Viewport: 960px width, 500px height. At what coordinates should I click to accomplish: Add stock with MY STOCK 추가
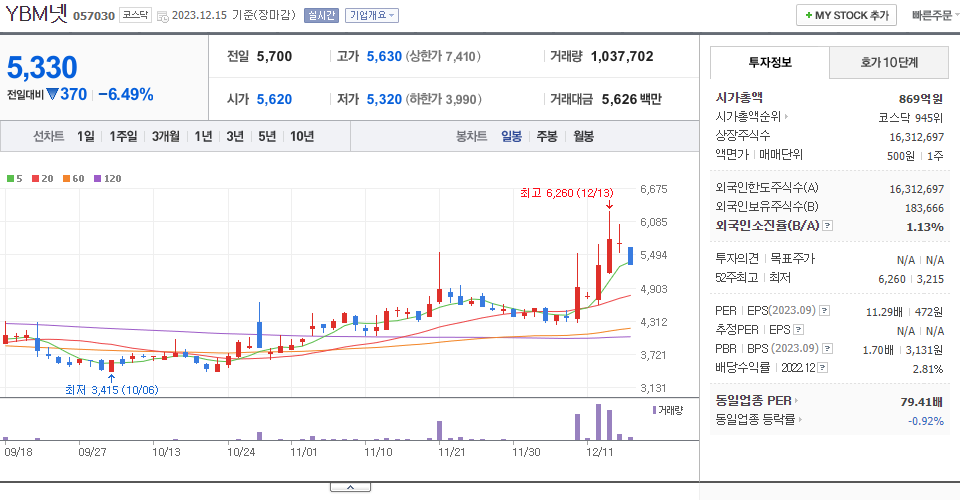(846, 15)
